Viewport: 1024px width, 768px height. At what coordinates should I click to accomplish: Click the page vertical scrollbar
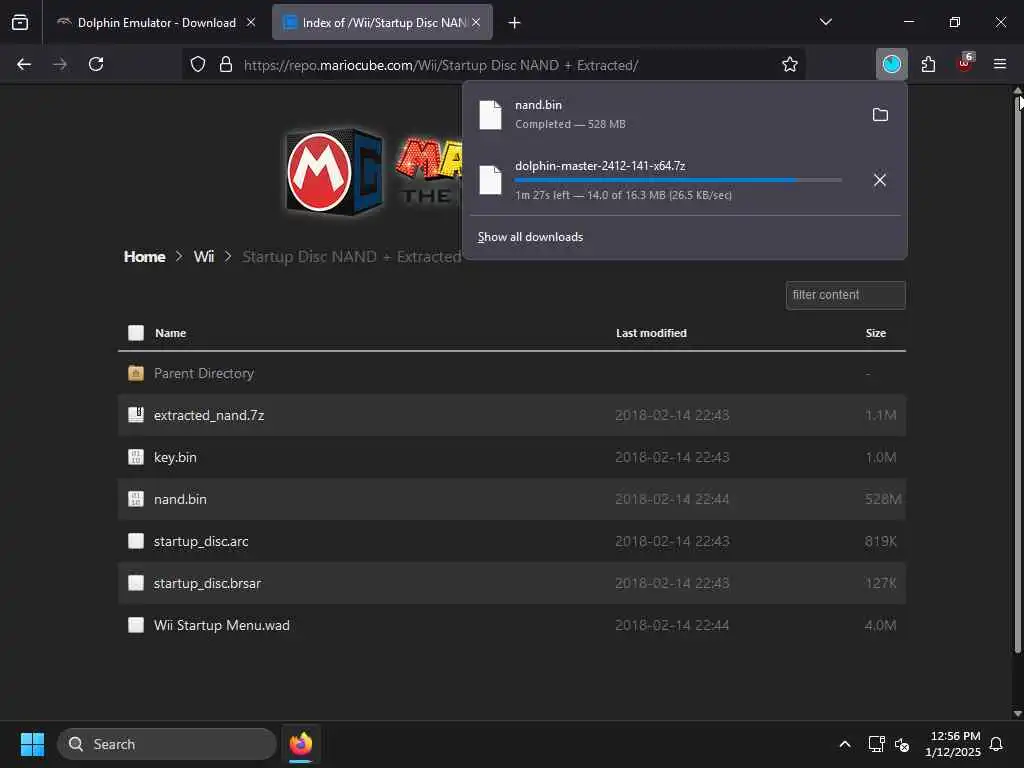click(1017, 376)
